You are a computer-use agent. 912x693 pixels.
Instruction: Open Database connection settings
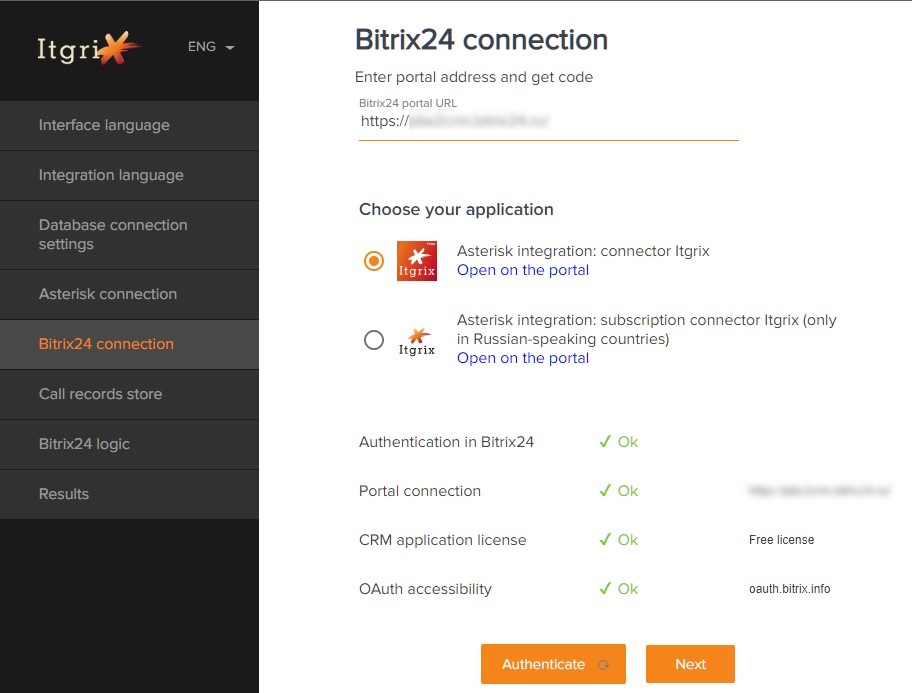pyautogui.click(x=129, y=234)
